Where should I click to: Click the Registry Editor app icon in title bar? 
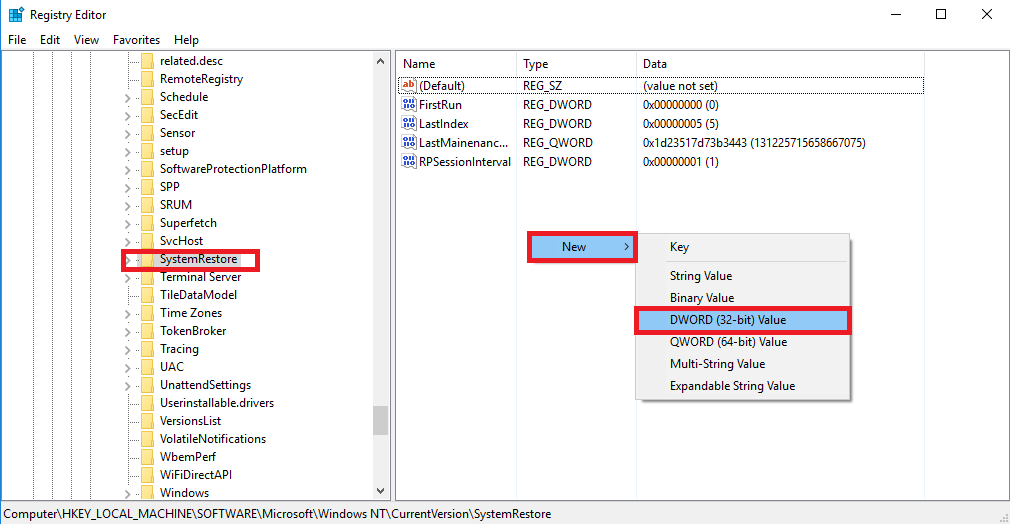coord(16,14)
